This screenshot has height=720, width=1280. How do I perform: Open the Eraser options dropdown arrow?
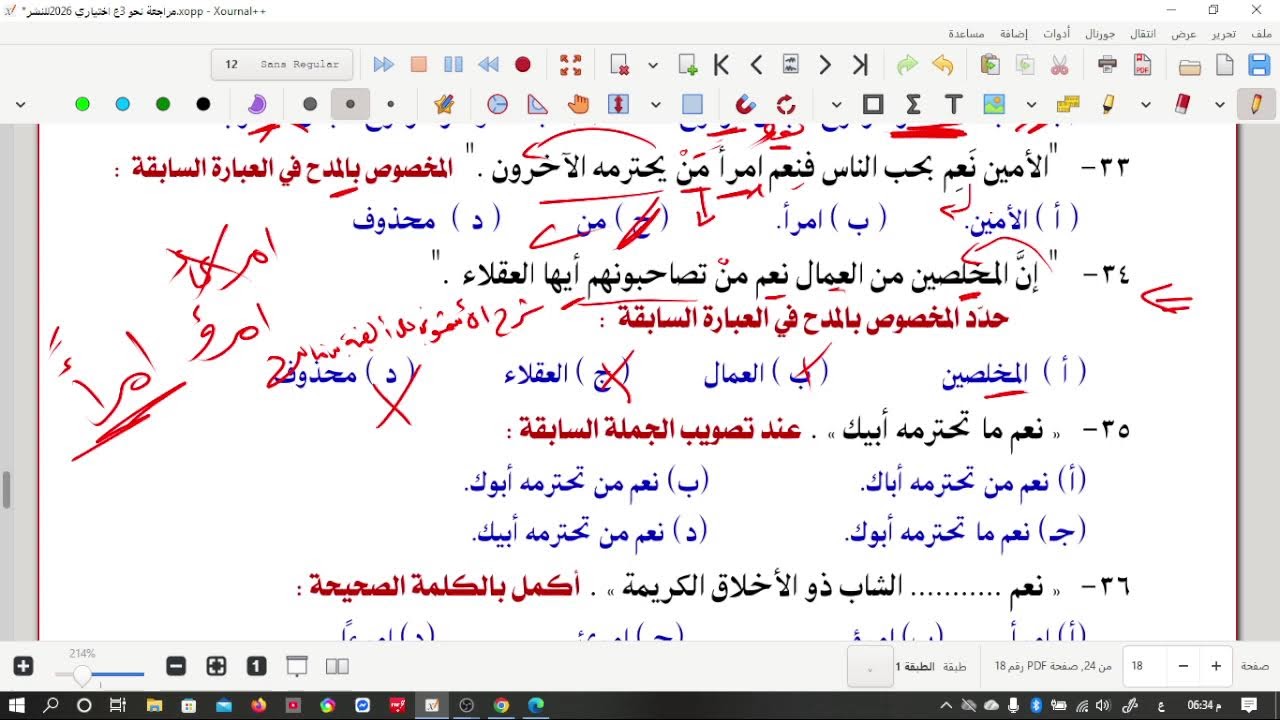1220,104
